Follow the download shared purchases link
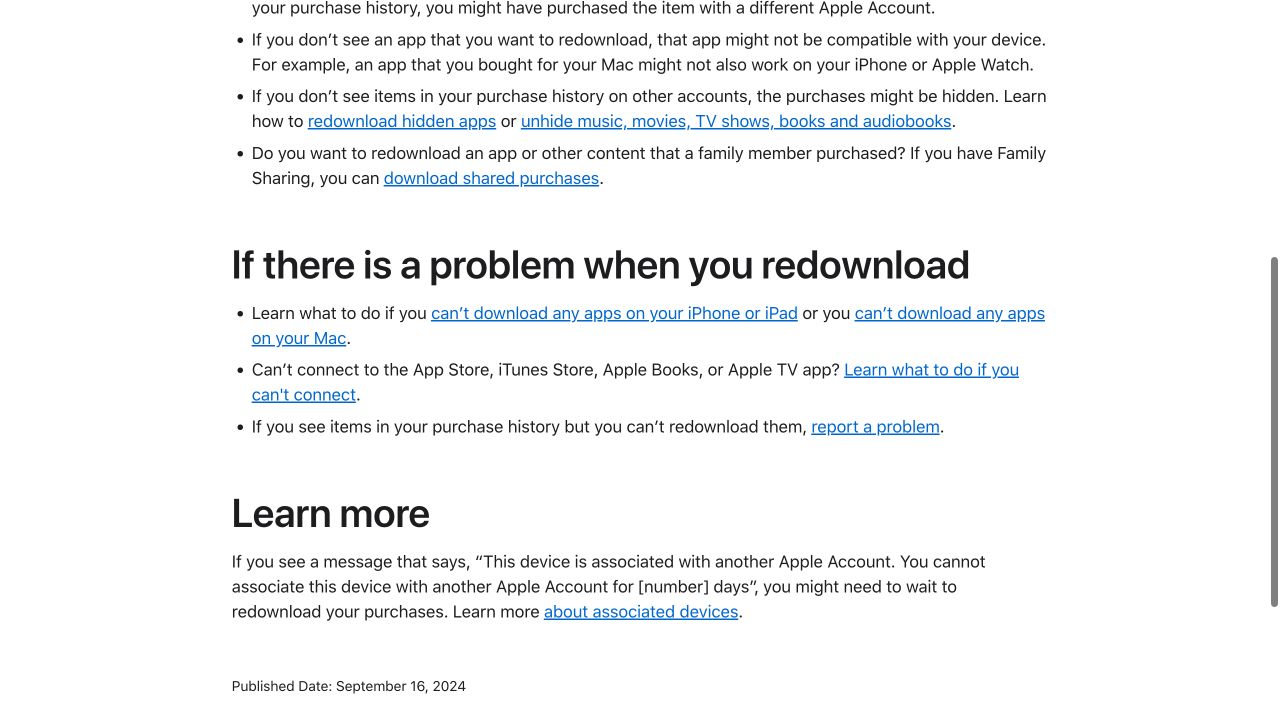The height and width of the screenshot is (720, 1280). [491, 178]
